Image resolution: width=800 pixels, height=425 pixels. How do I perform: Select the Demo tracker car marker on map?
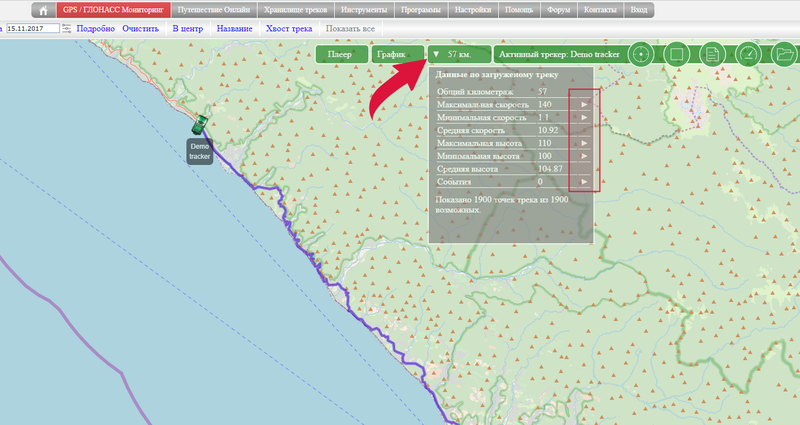tap(200, 124)
